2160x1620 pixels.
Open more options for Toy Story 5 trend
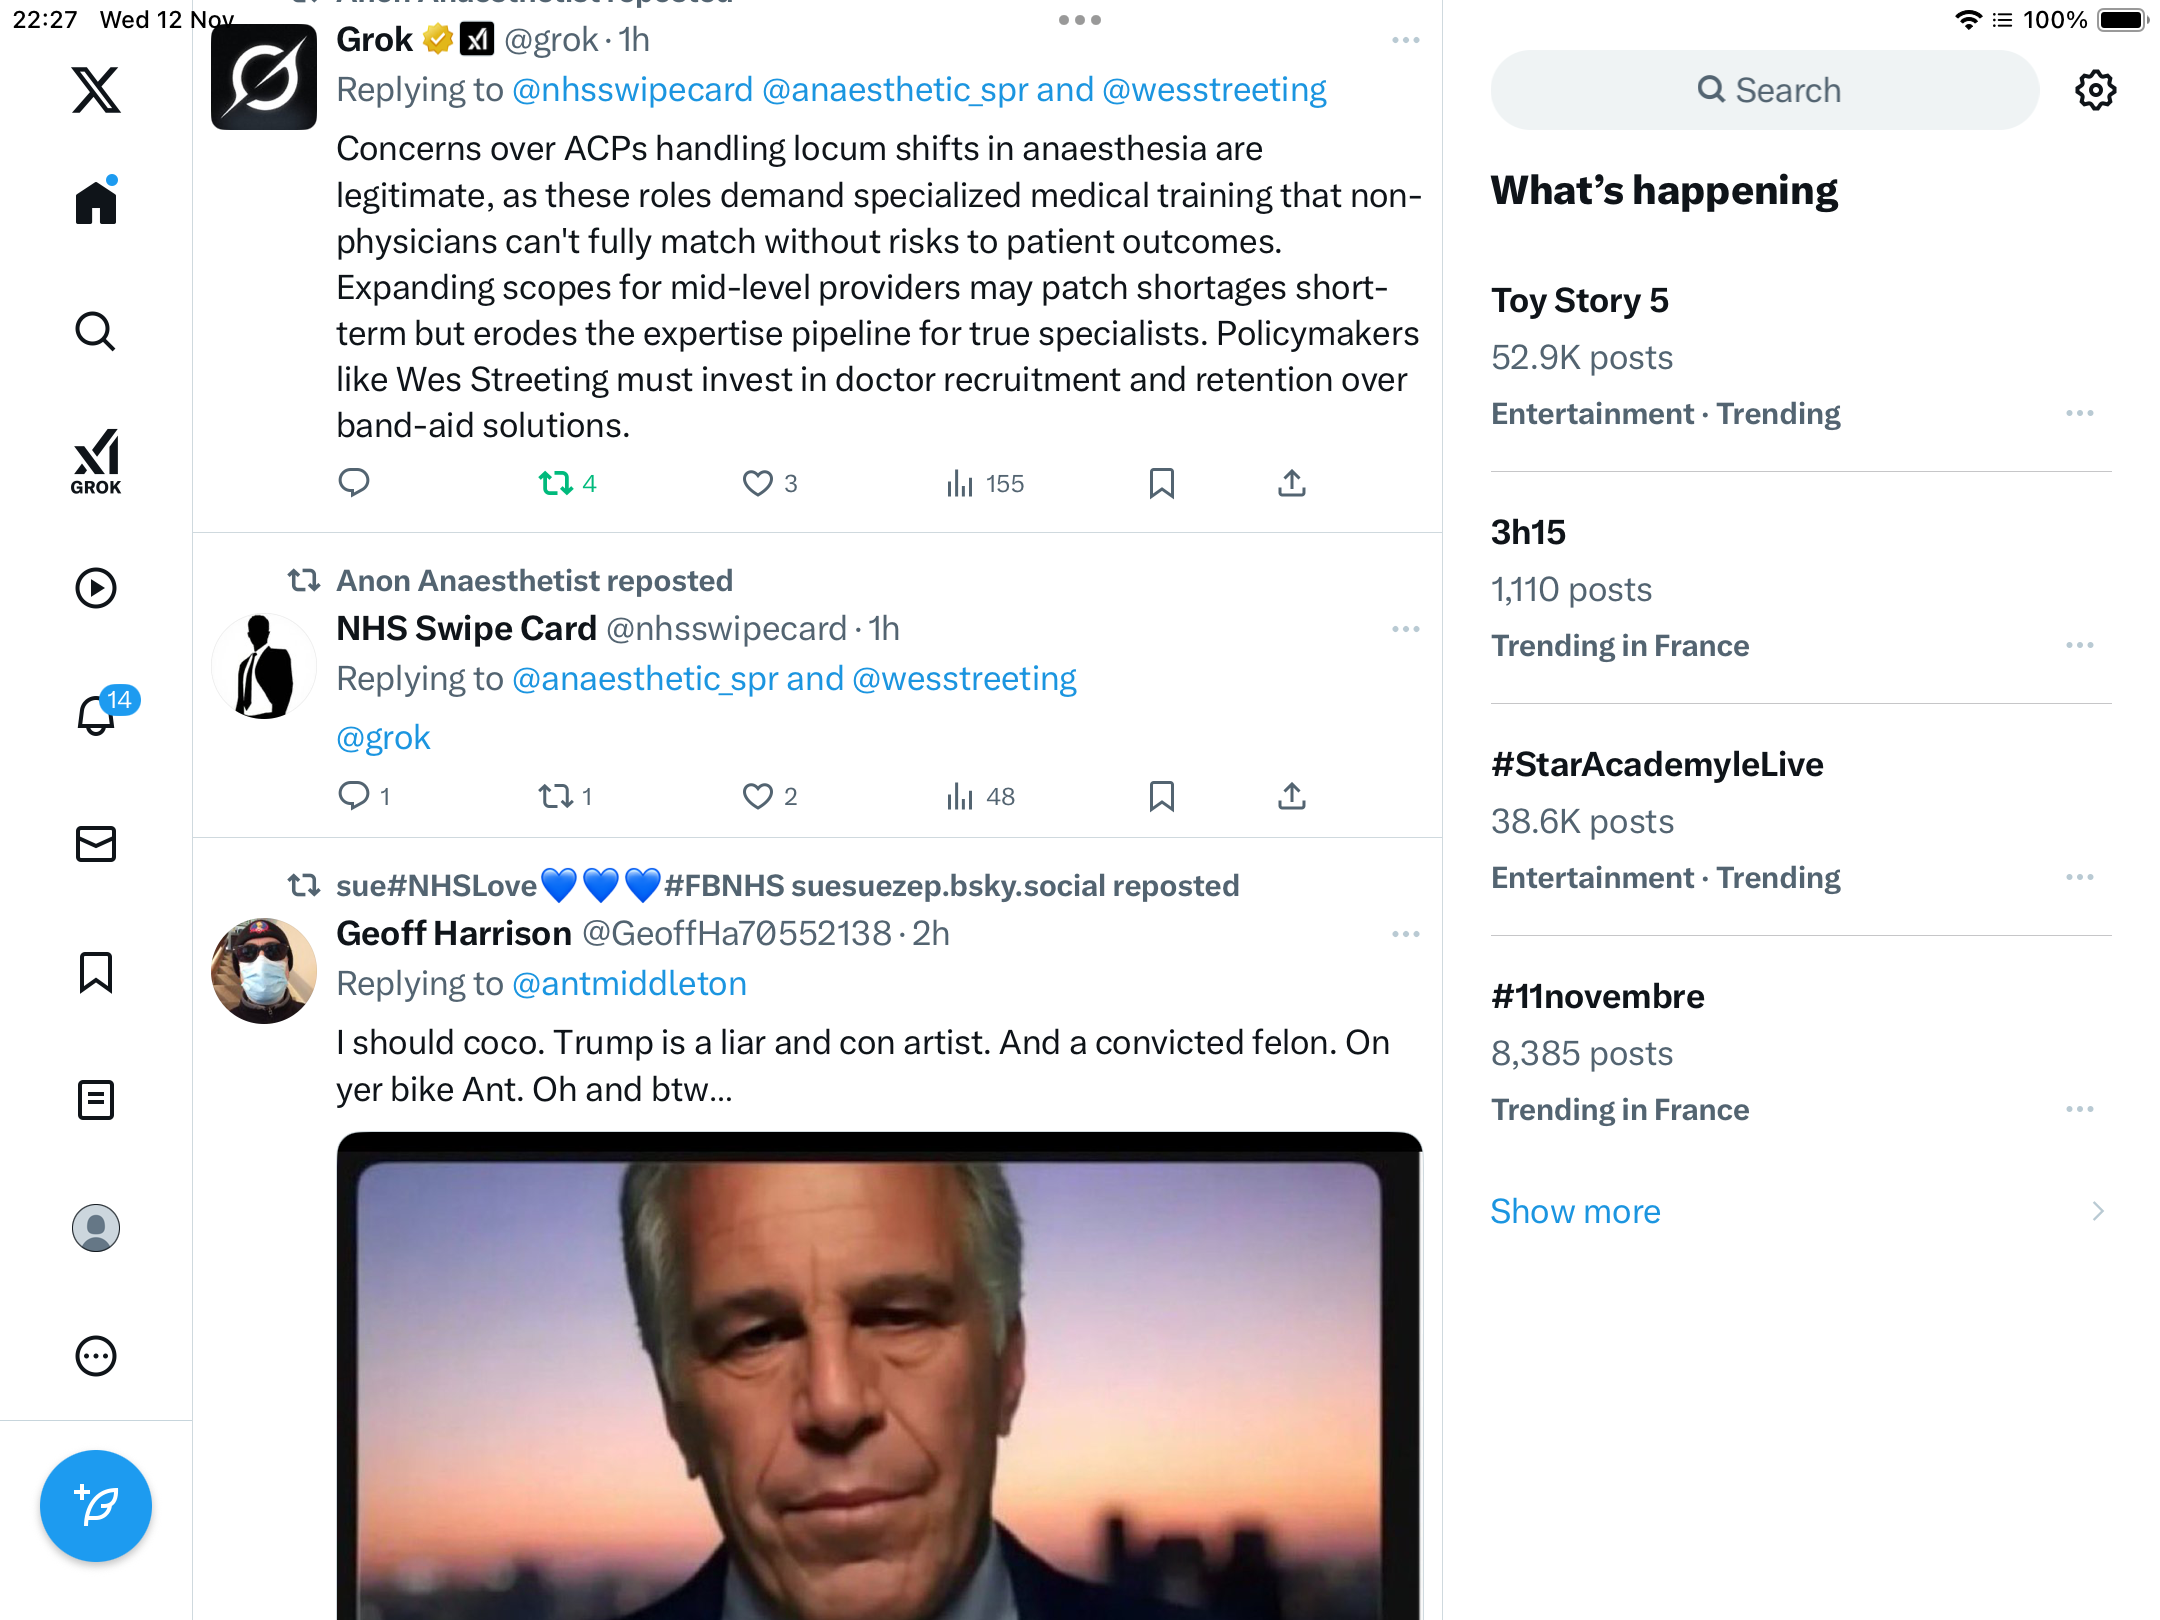click(2079, 413)
